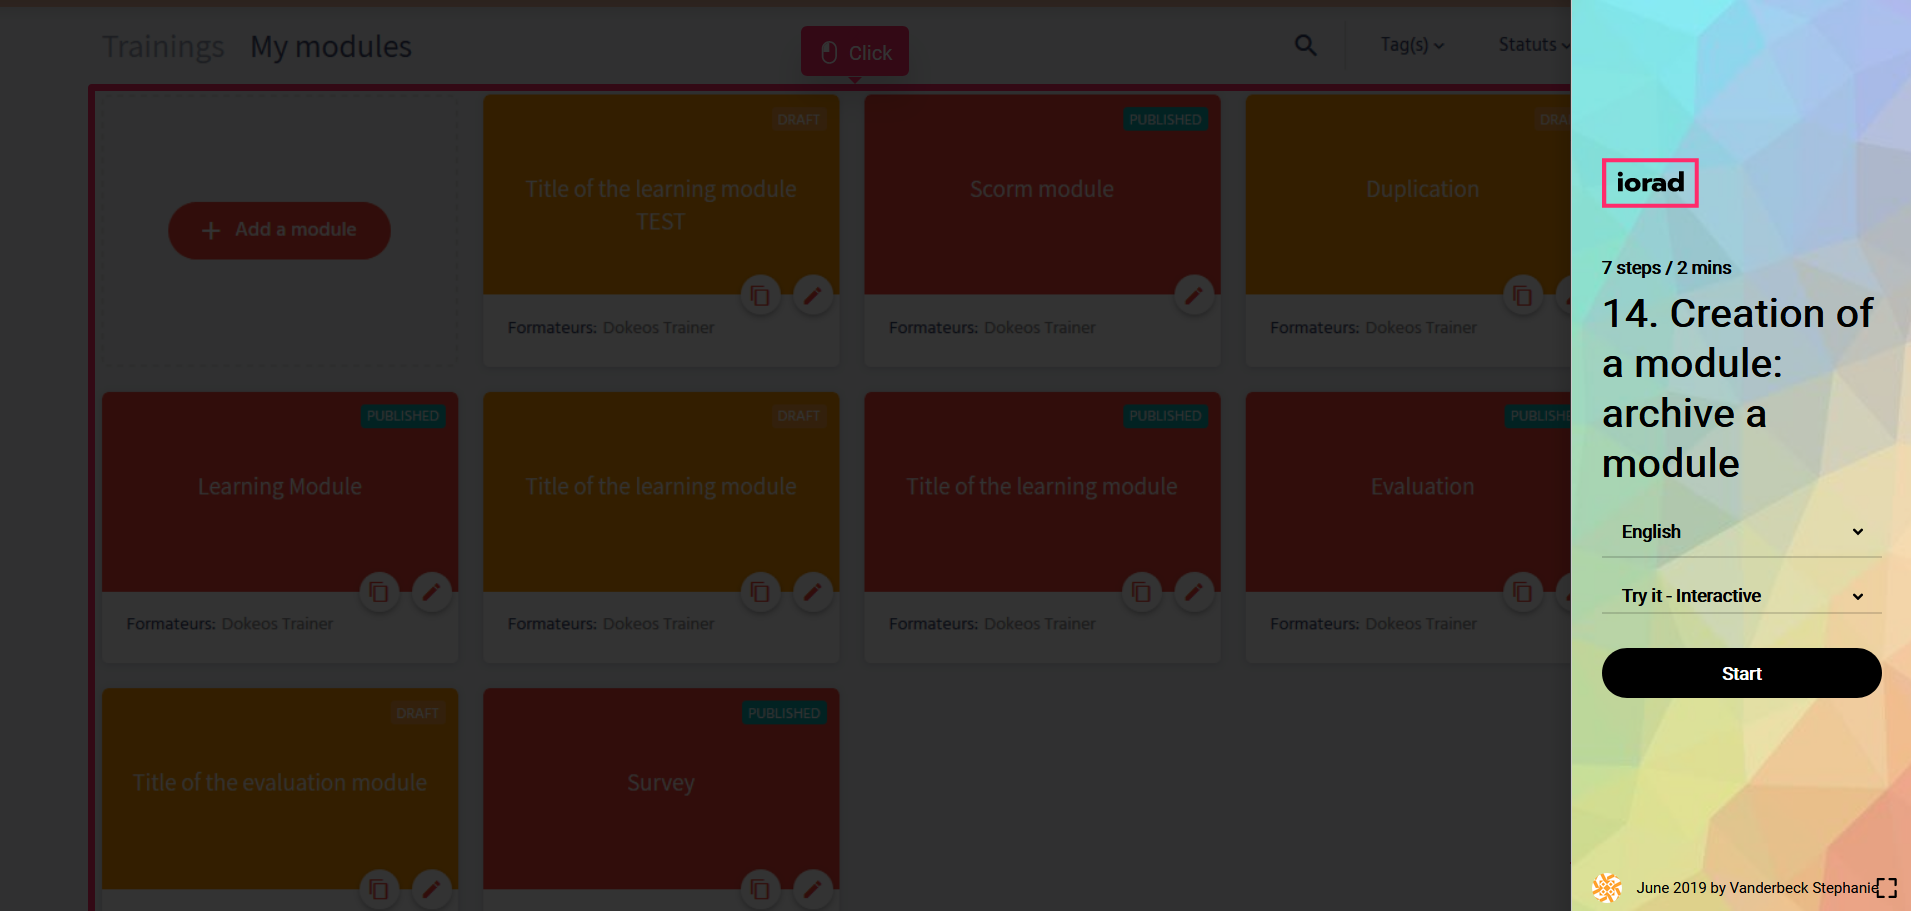Edit the Learning Module with pencil icon
Viewport: 1911px width, 911px height.
[x=431, y=592]
